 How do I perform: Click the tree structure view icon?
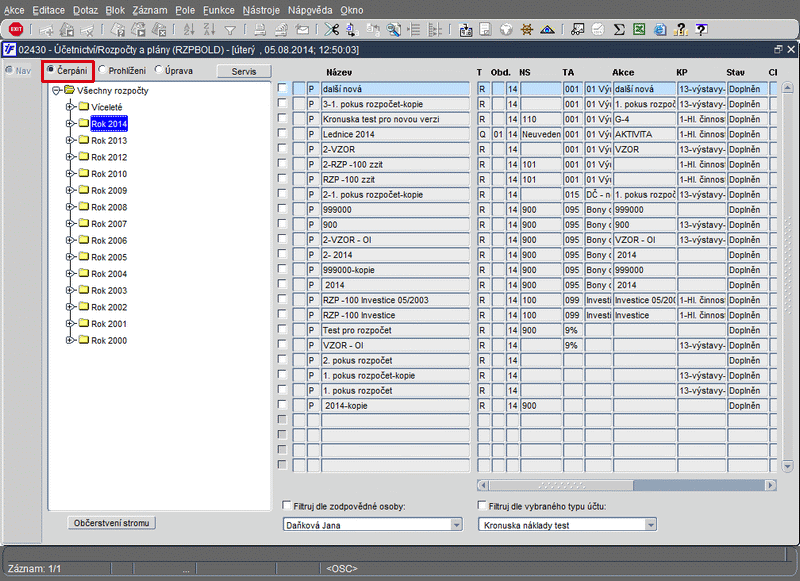pyautogui.click(x=435, y=30)
